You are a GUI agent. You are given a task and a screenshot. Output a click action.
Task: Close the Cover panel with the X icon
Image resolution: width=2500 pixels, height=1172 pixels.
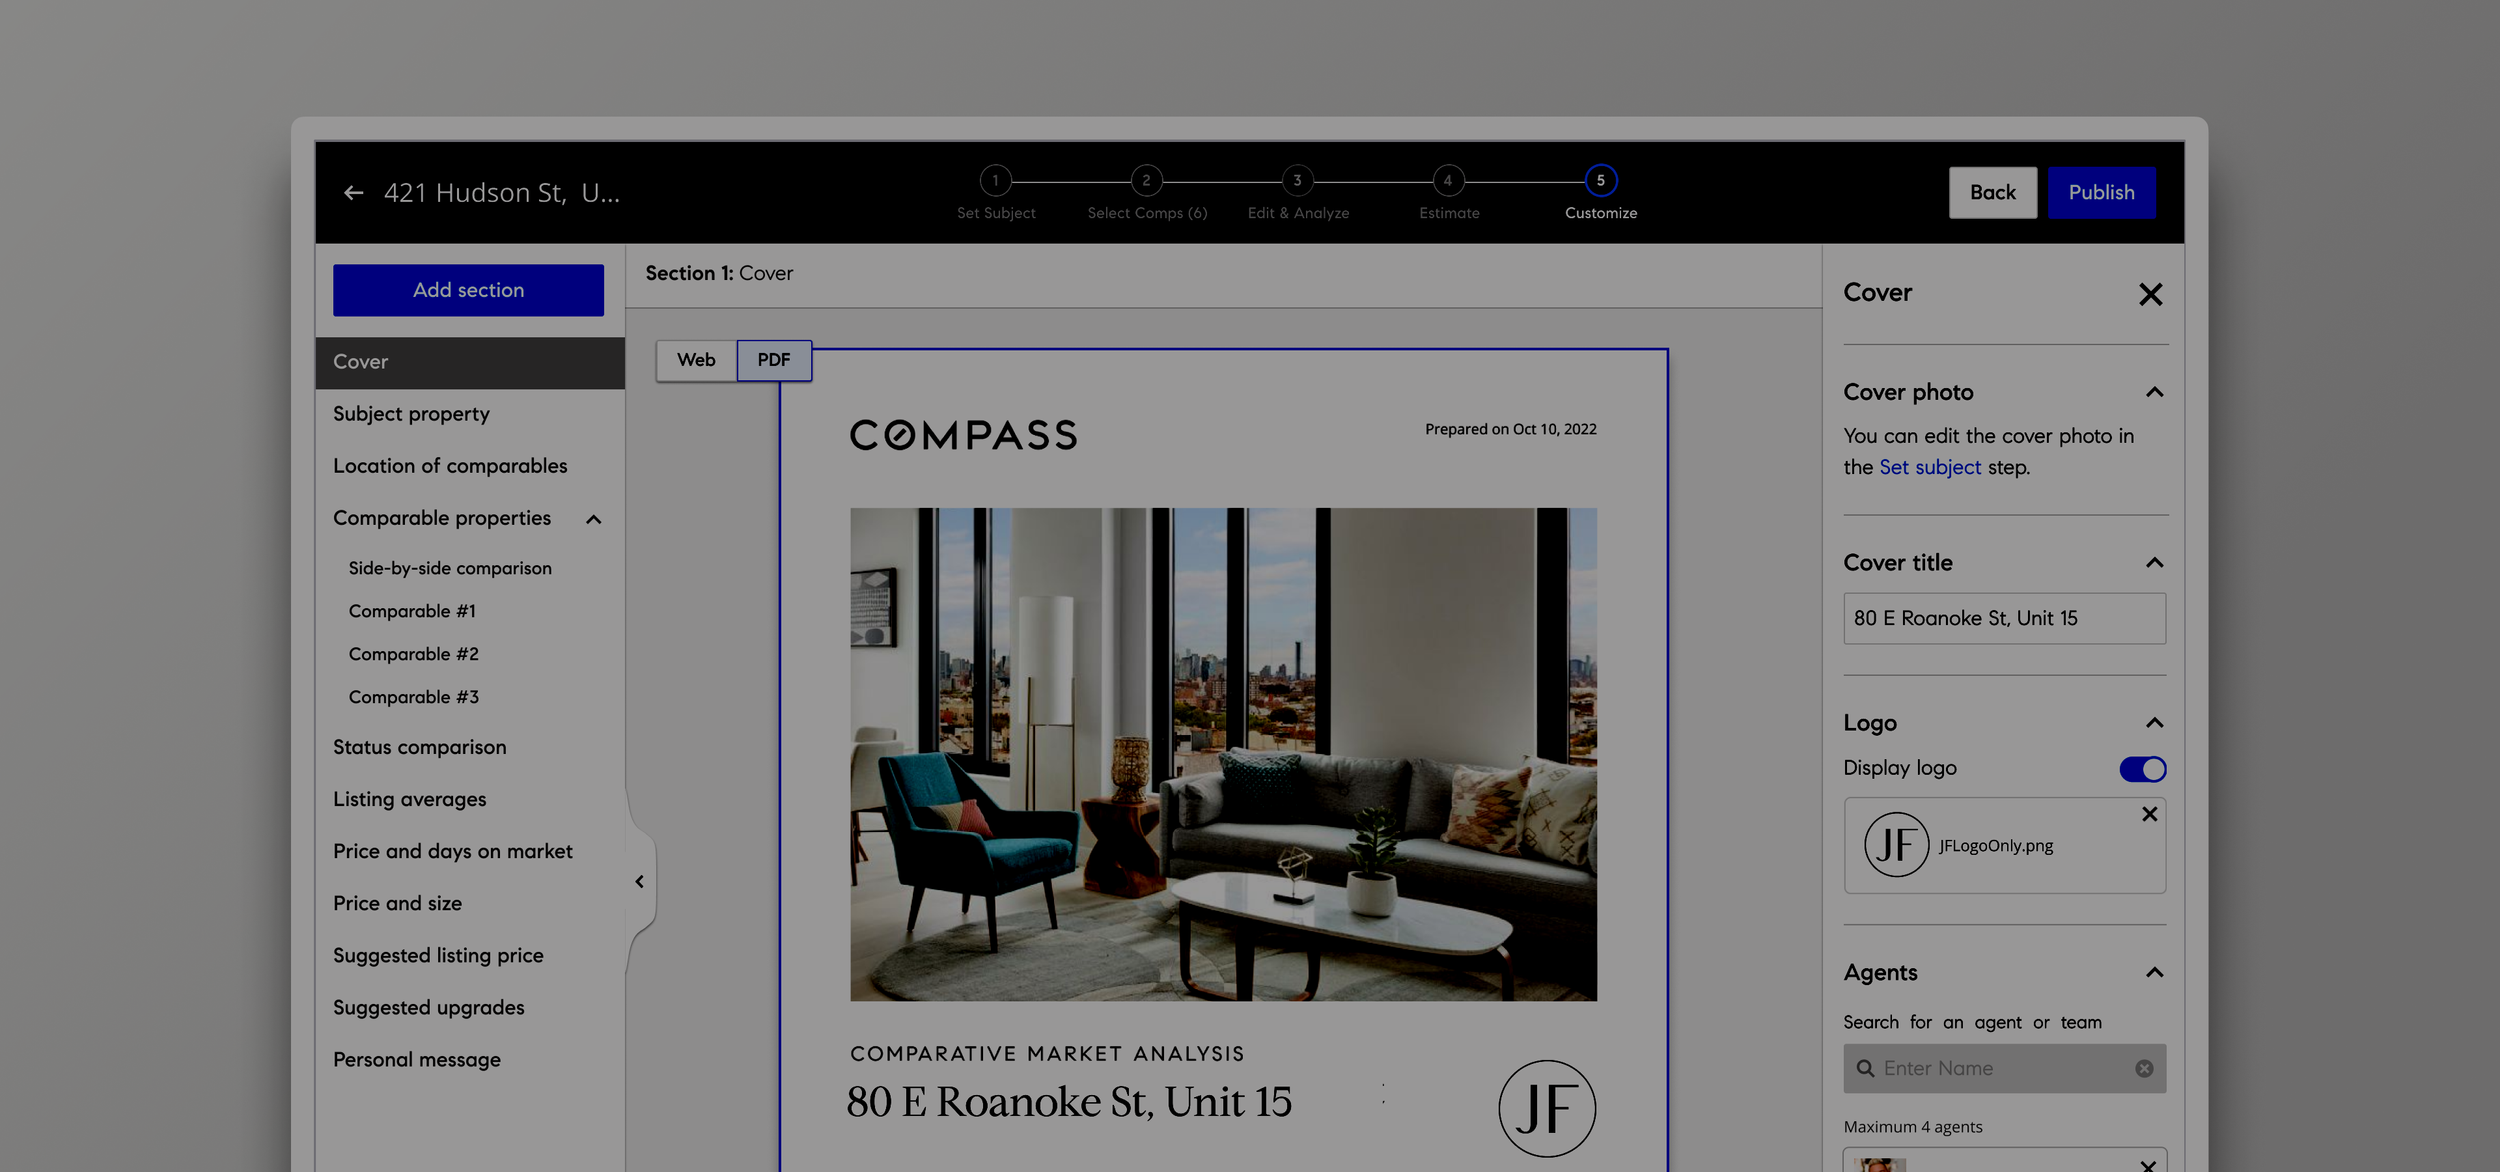[2150, 294]
